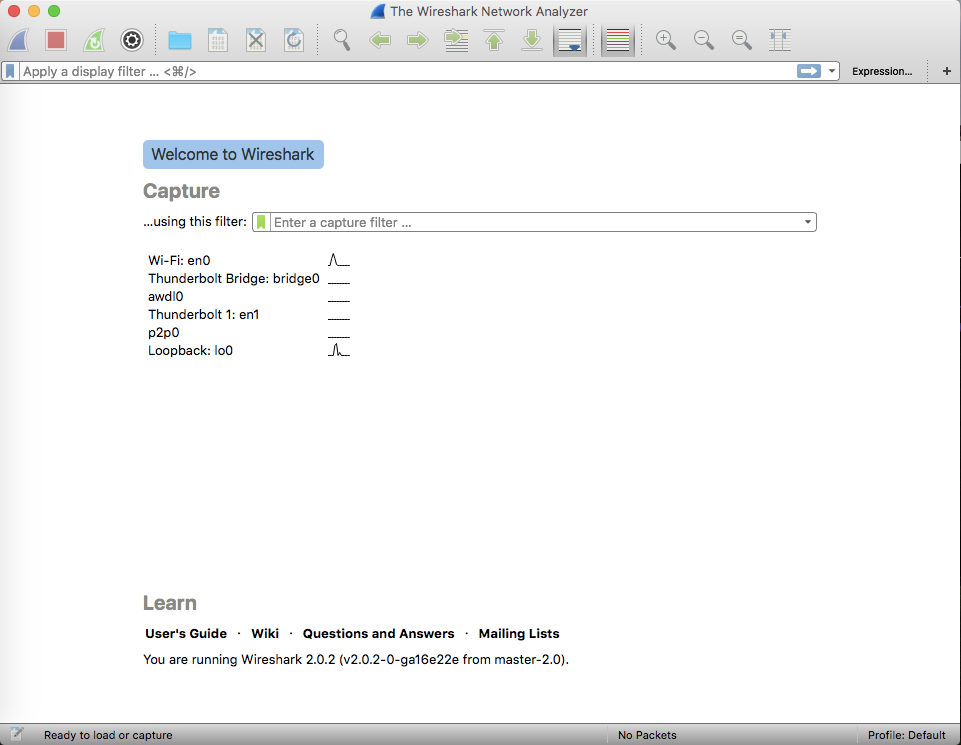
Task: Expand the capture filter dropdown arrow
Action: pos(808,222)
